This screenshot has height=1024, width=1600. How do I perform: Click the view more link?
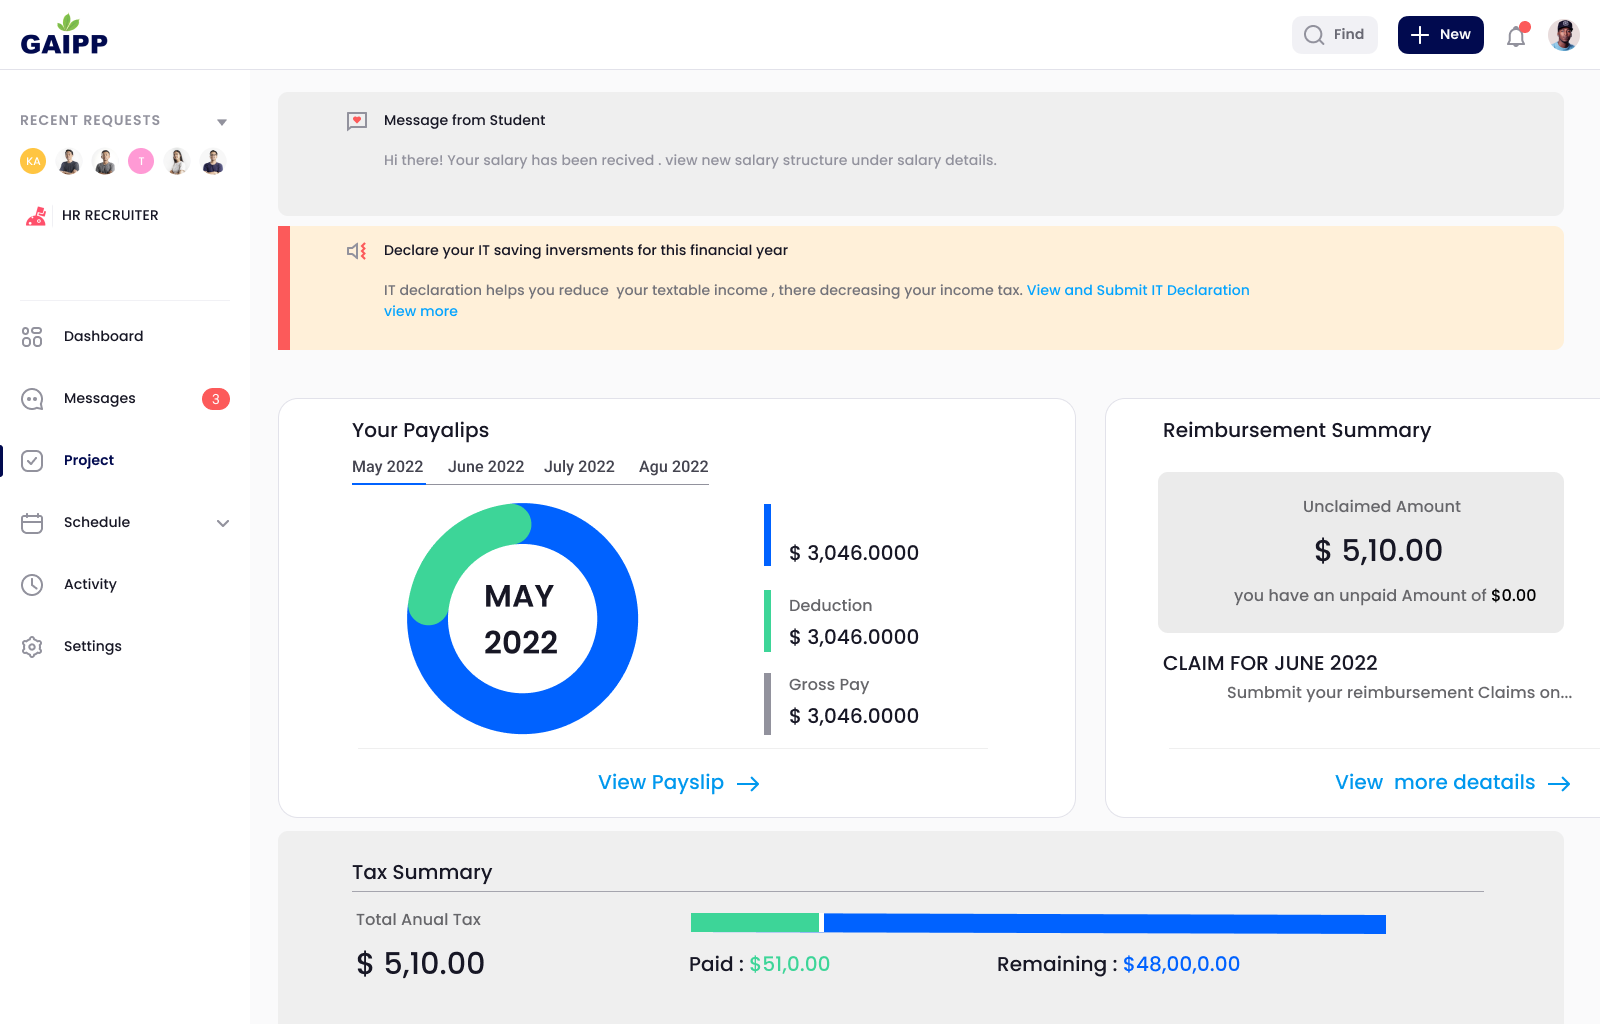[421, 311]
